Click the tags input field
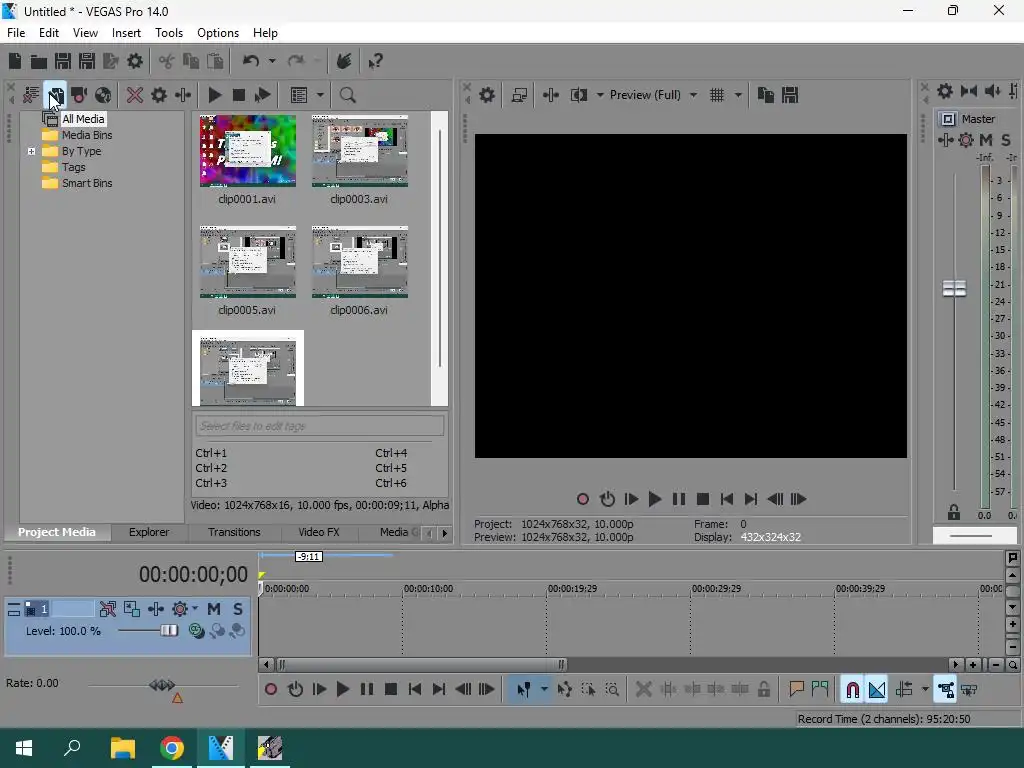 tap(319, 426)
